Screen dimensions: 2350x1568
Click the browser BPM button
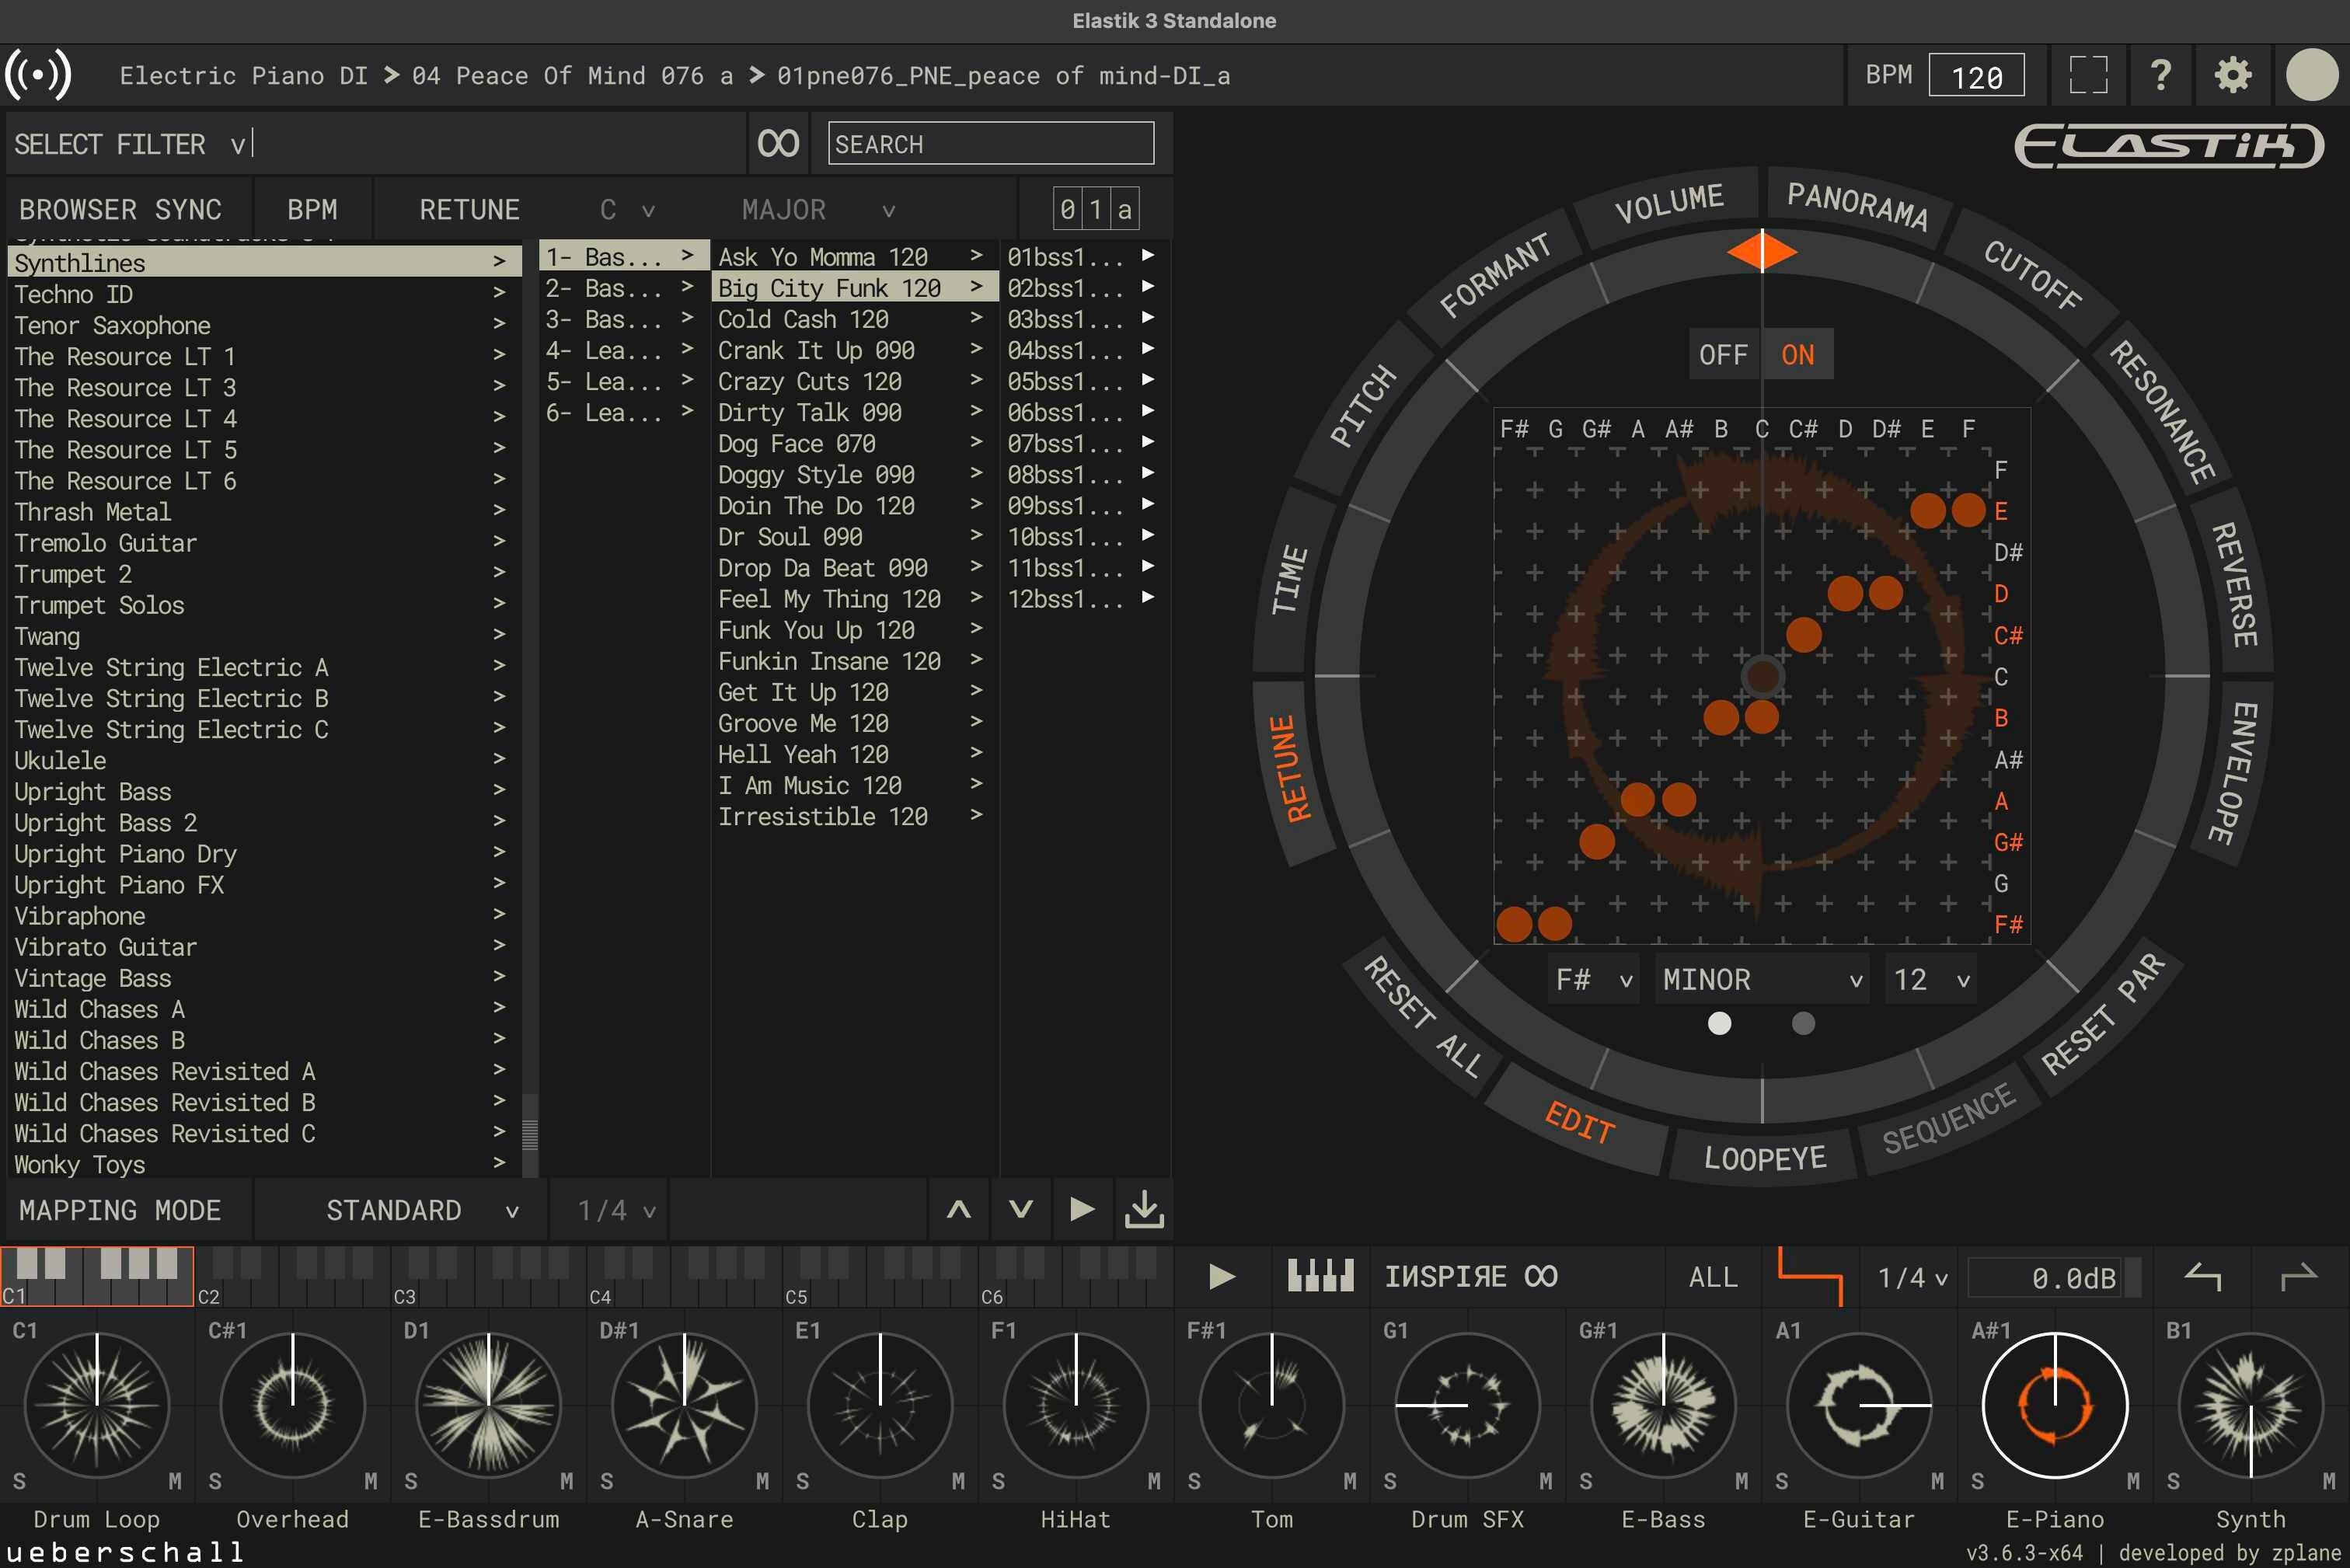pos(312,209)
